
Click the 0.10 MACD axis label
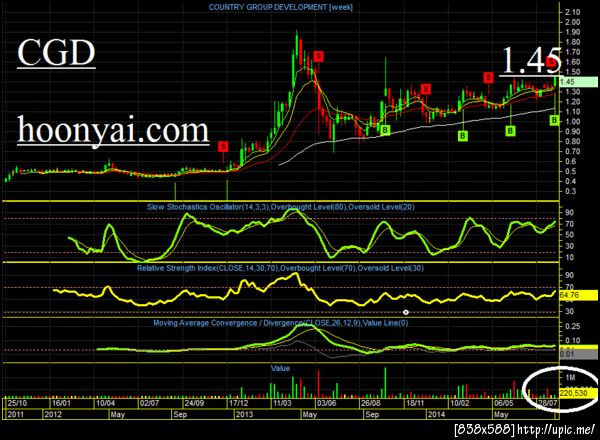tap(572, 340)
